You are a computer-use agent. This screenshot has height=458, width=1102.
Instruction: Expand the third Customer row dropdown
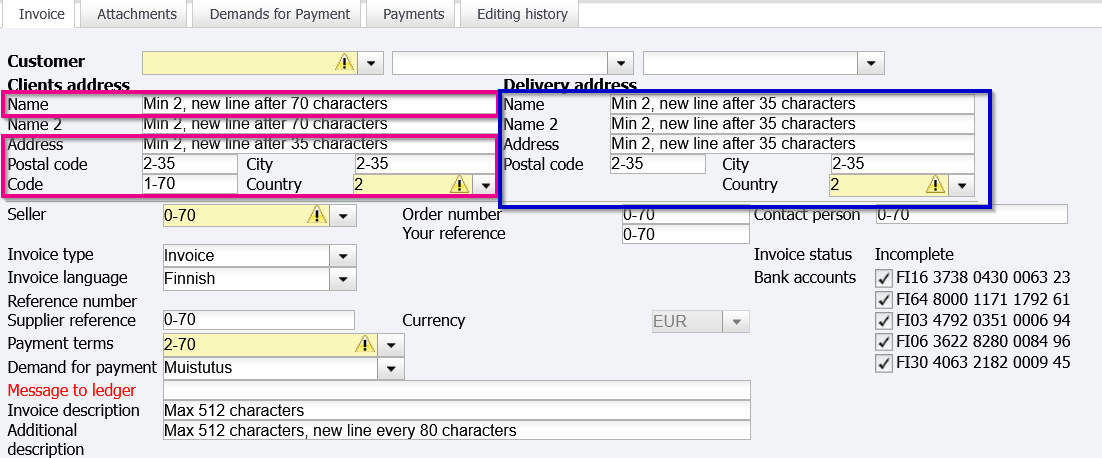click(871, 63)
